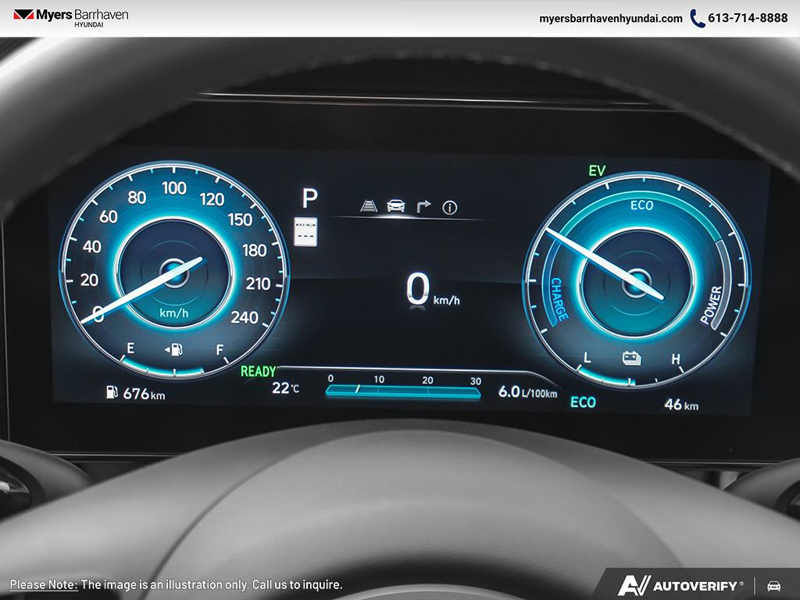Click the green READY indicator
This screenshot has width=800, height=600.
point(258,371)
